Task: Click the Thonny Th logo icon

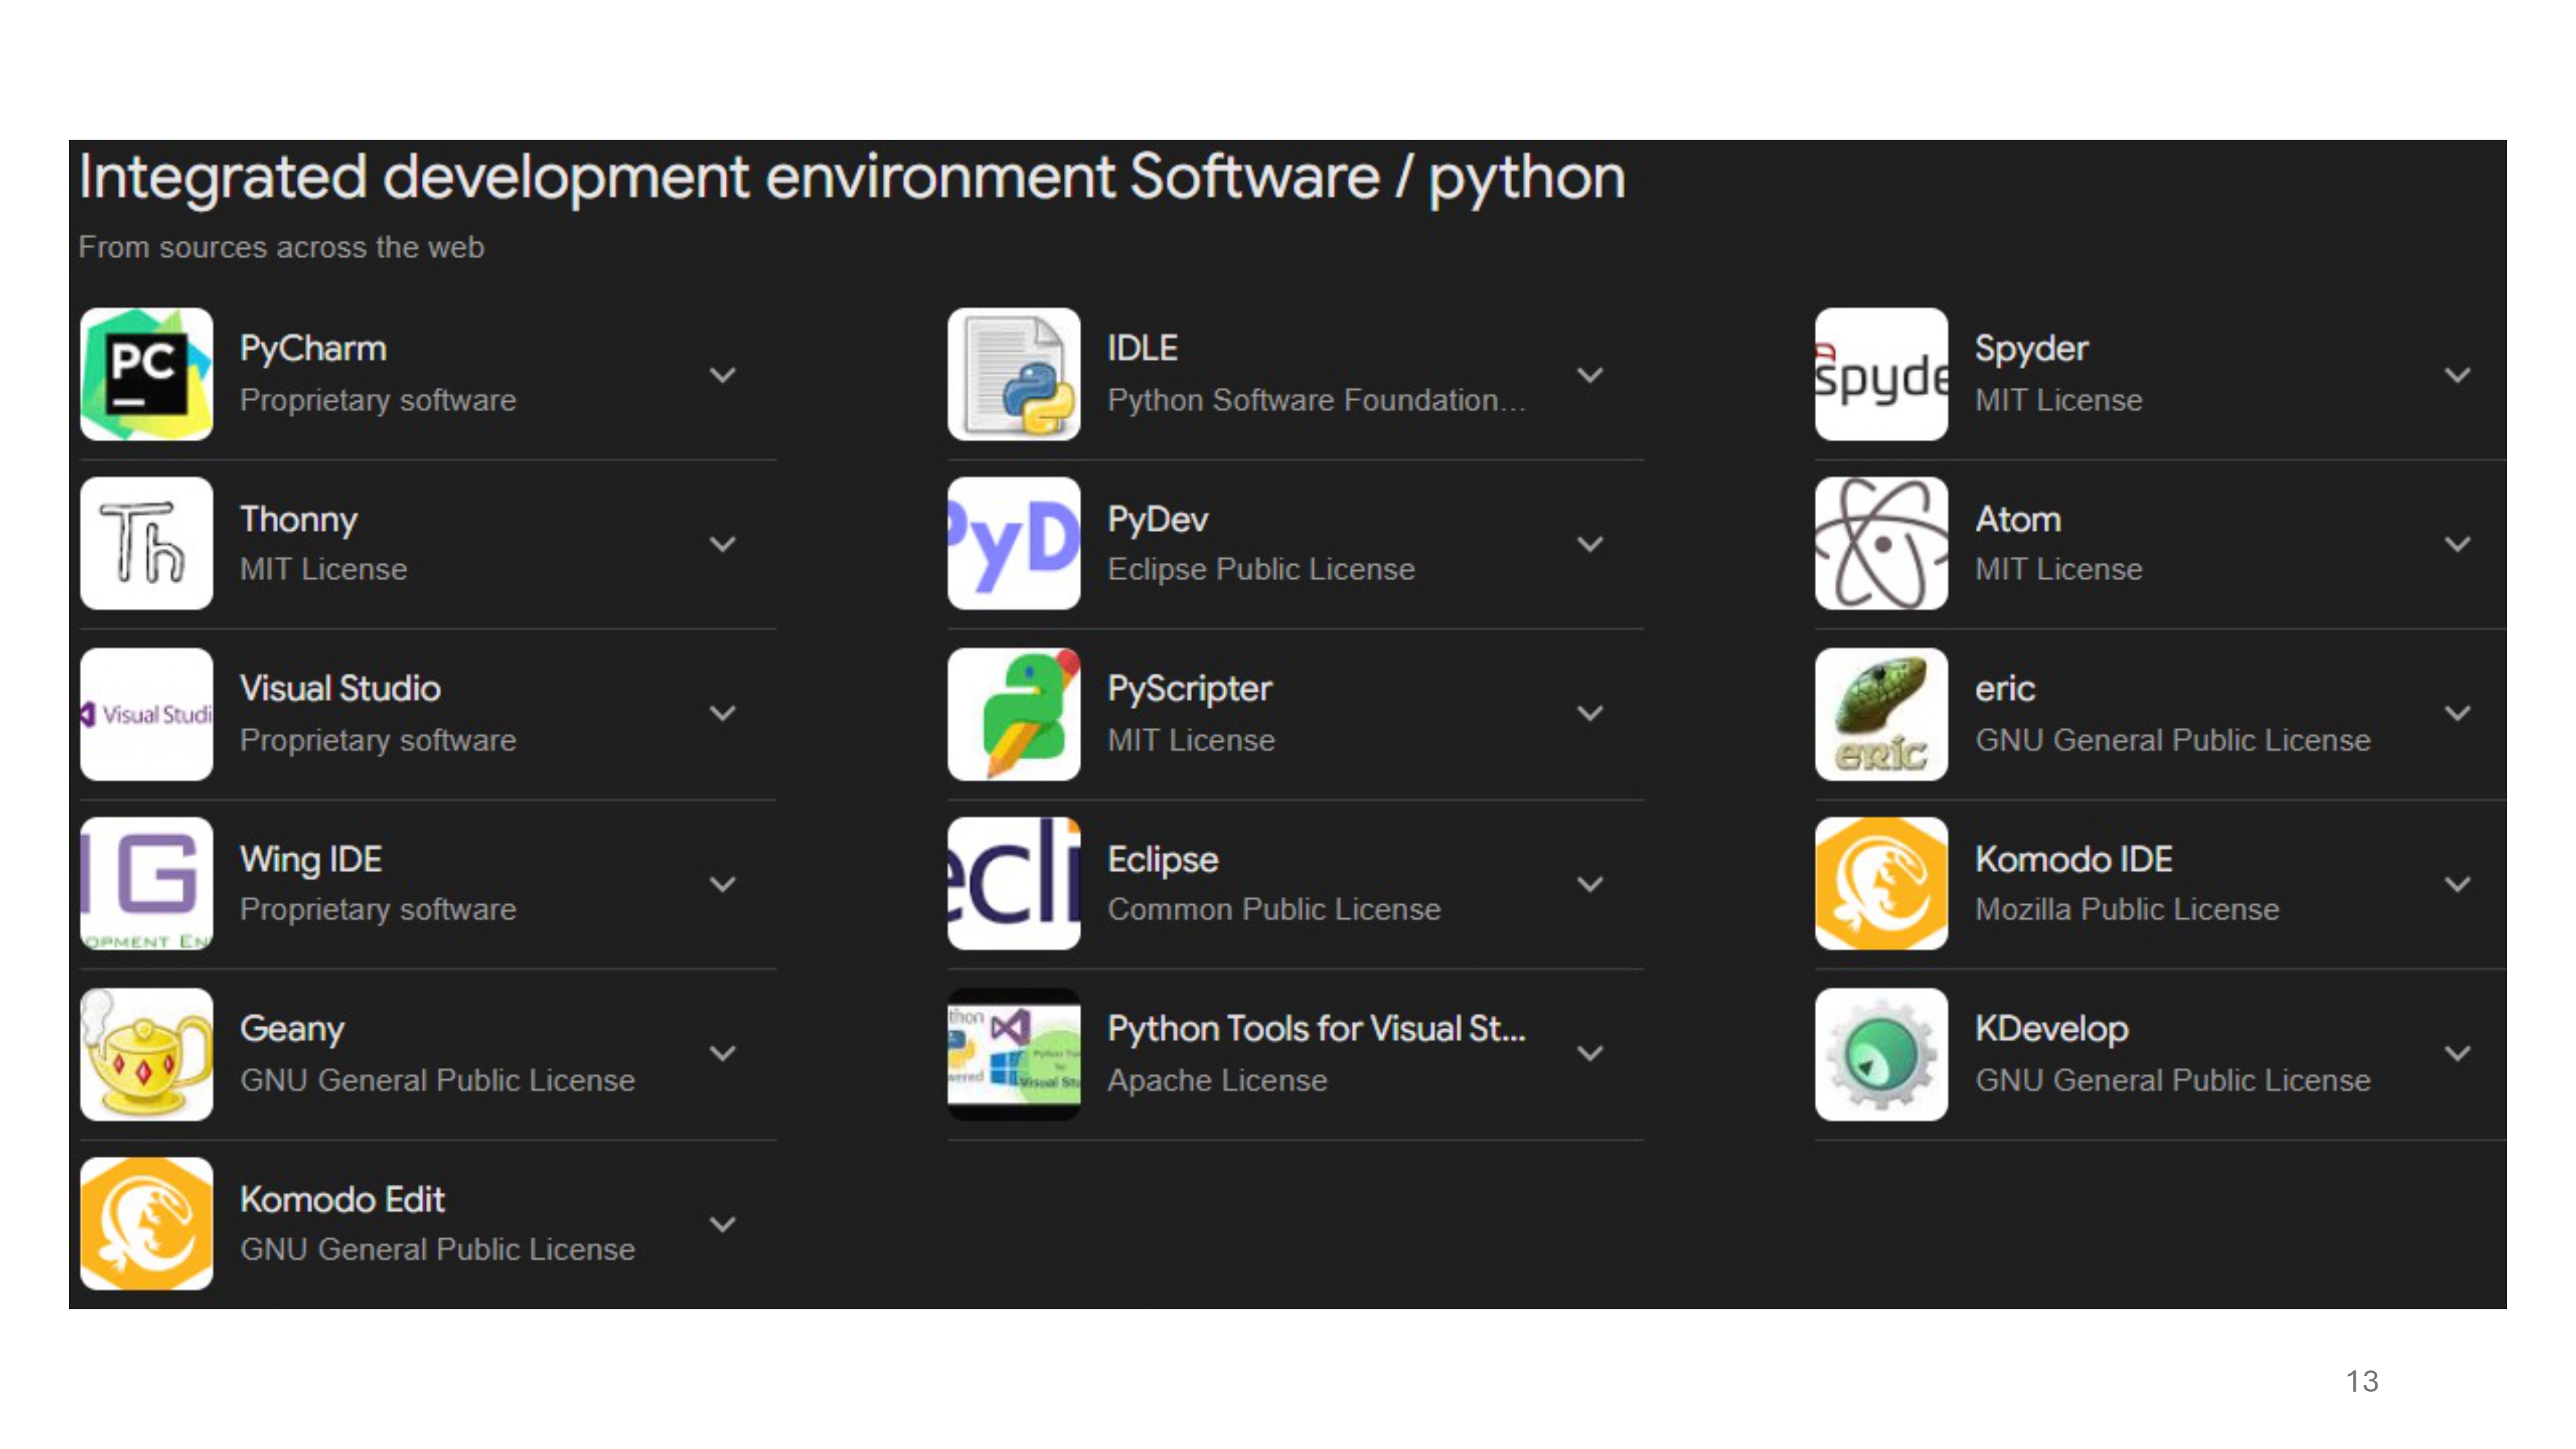Action: (x=146, y=544)
